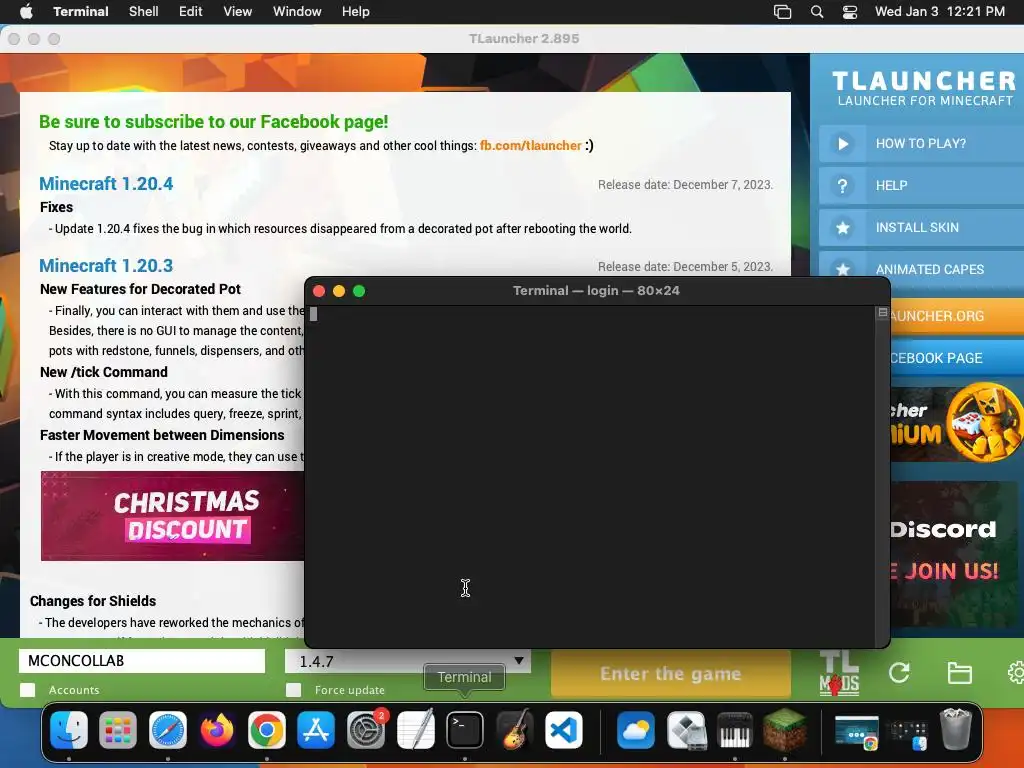Open the Apple menu
This screenshot has width=1024, height=768.
coord(27,11)
